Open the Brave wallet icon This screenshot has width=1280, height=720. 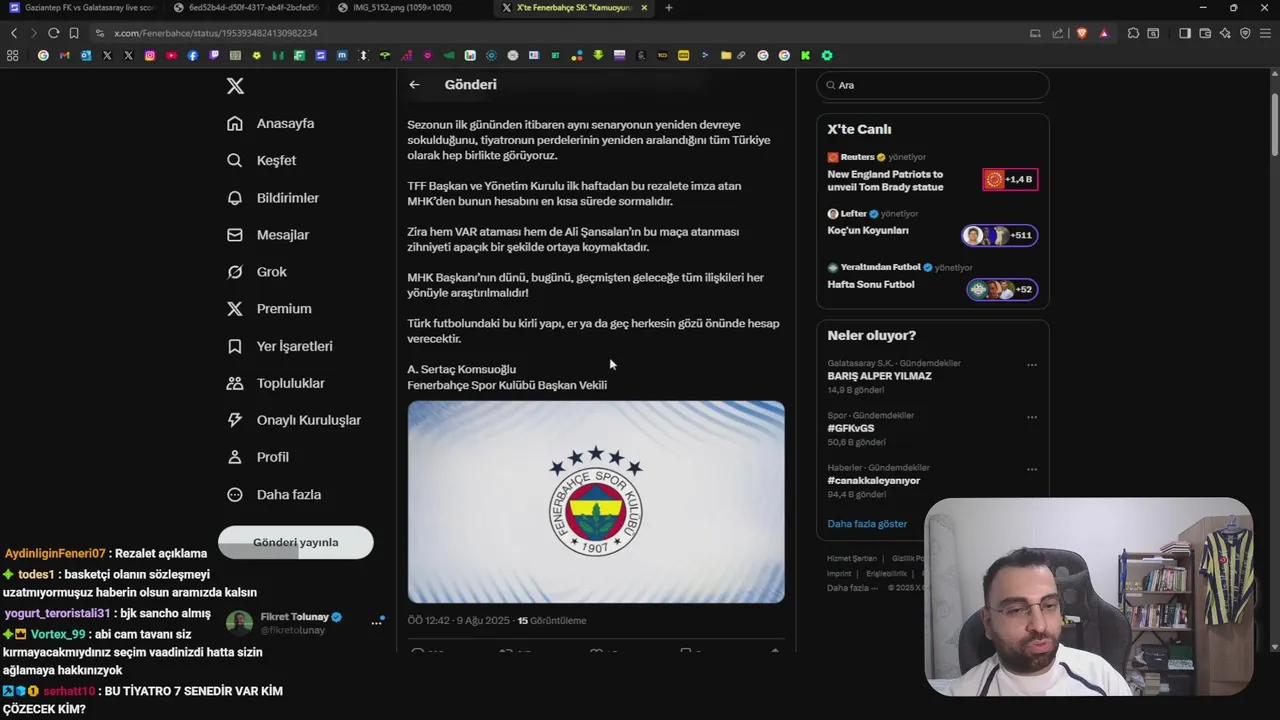click(x=1205, y=33)
